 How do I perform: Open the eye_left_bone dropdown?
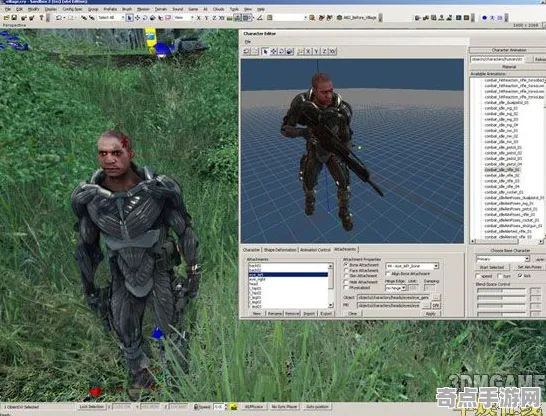(436, 266)
